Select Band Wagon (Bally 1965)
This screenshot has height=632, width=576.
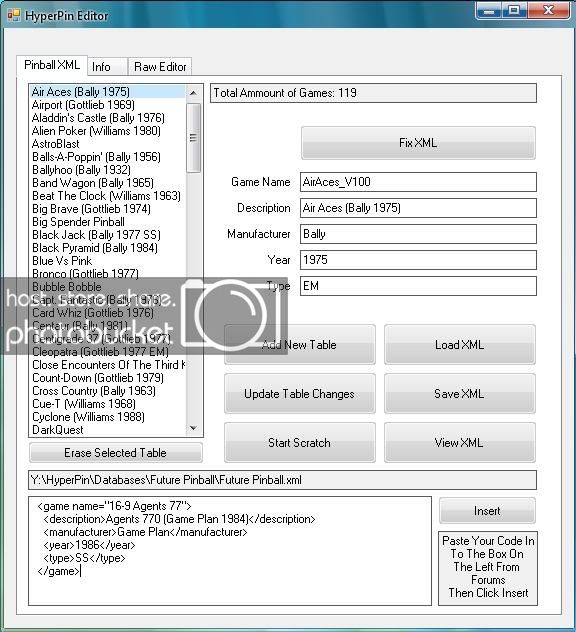click(x=108, y=183)
